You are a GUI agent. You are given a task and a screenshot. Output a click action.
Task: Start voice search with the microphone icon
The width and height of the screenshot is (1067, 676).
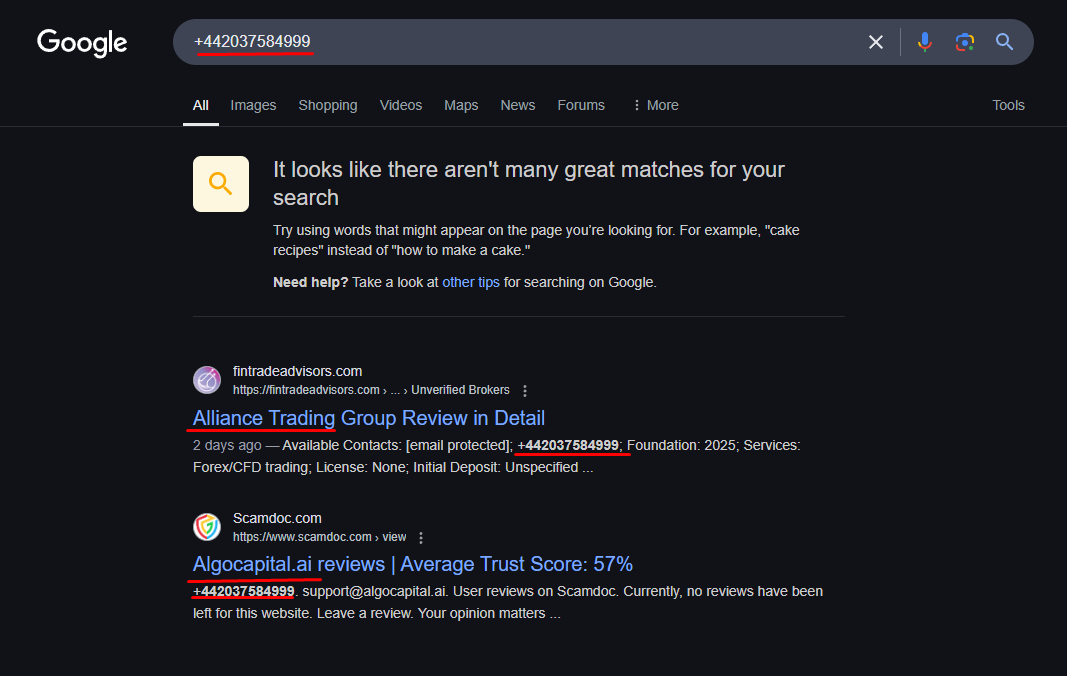(x=924, y=42)
